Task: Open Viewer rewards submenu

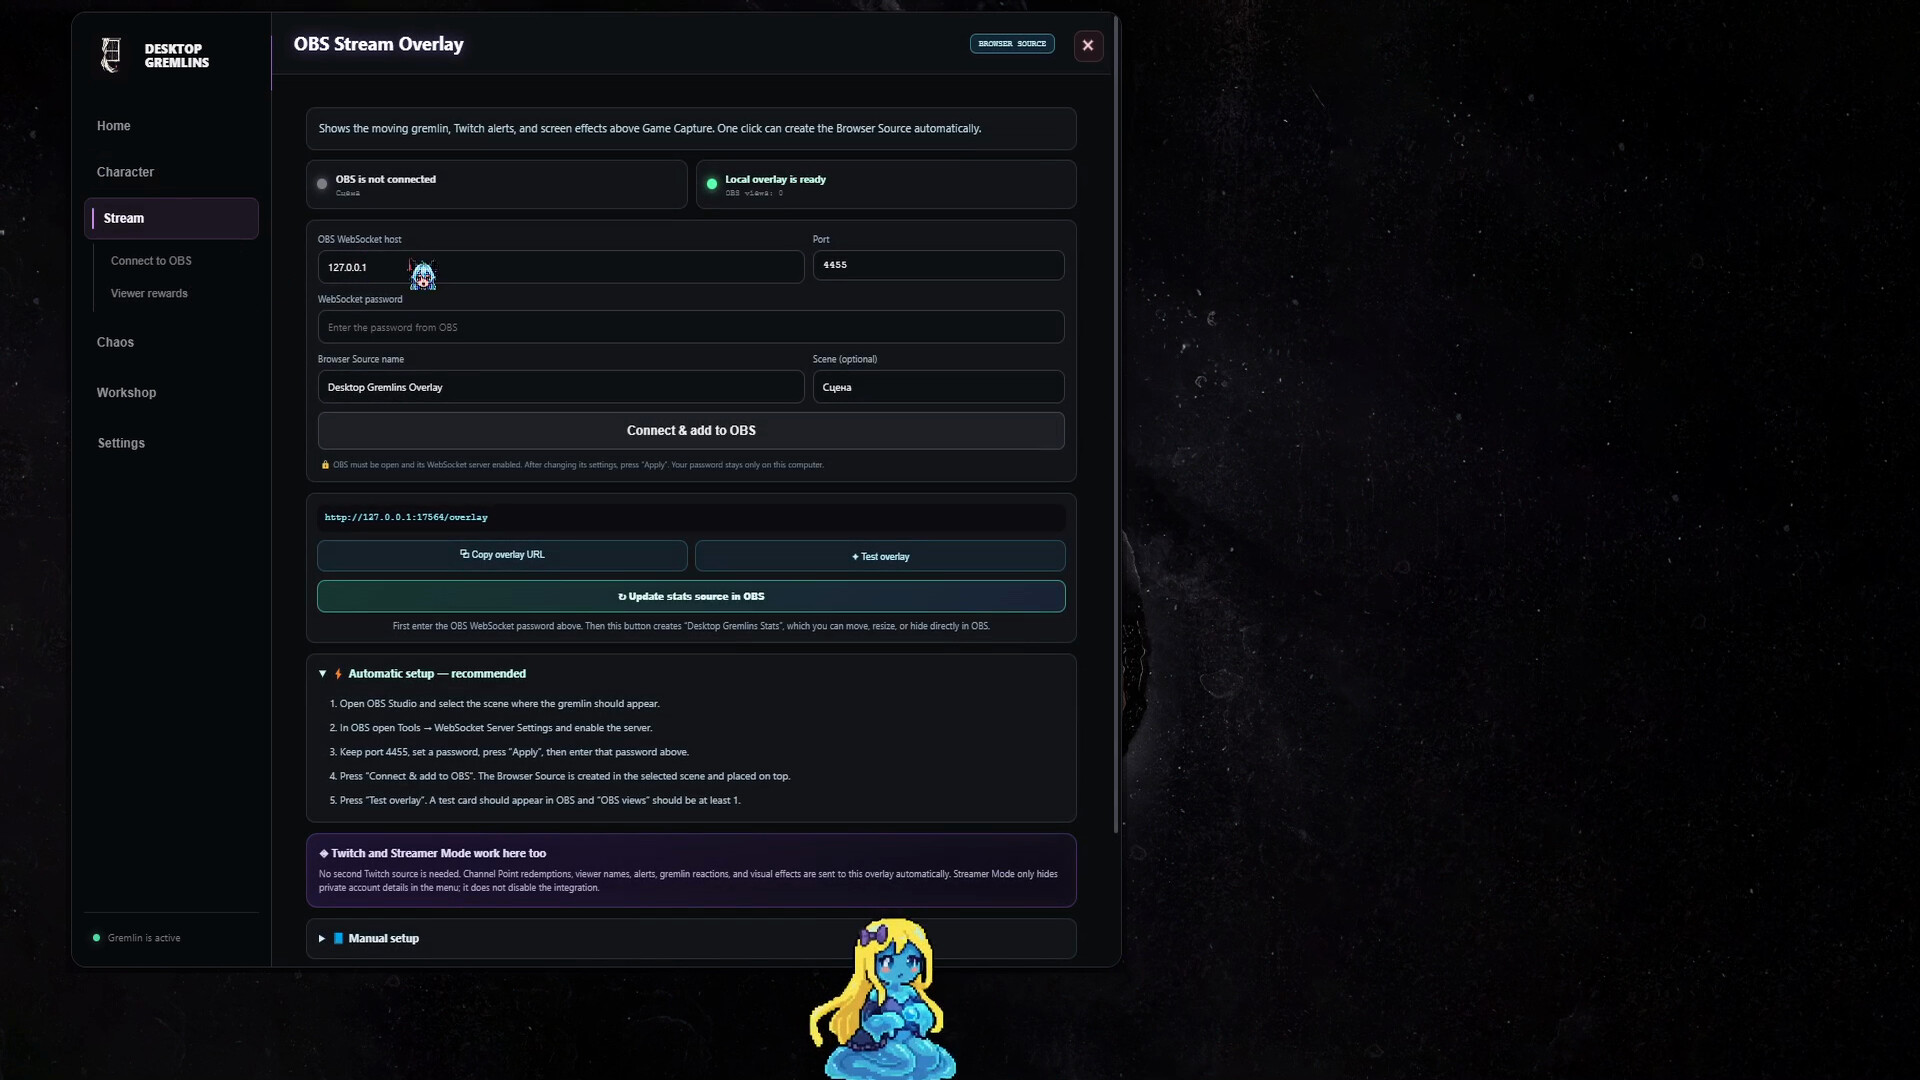Action: click(149, 294)
